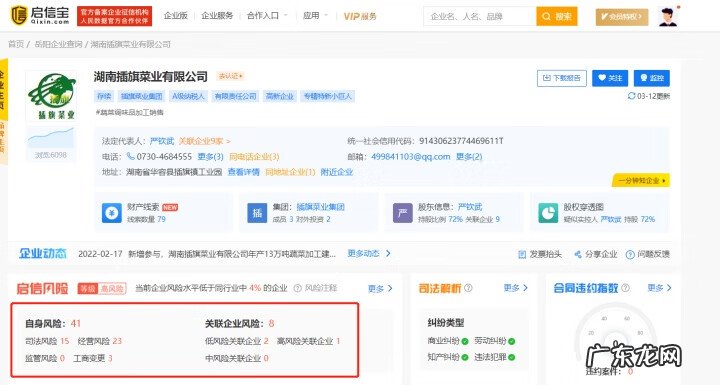Click the 股东信息 purple 严 icon

(x=403, y=213)
